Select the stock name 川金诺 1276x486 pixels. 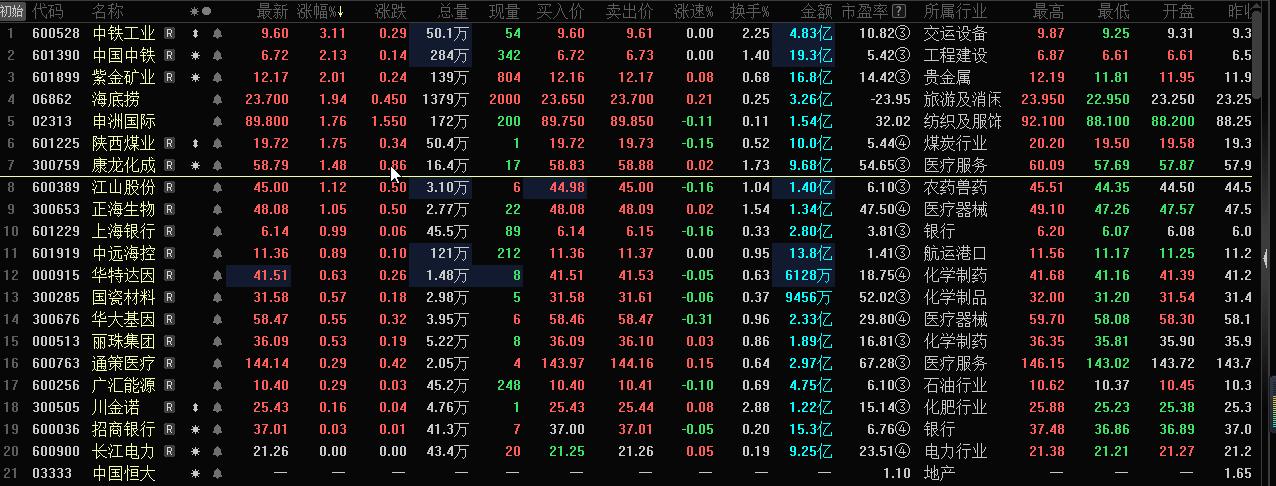[x=116, y=408]
